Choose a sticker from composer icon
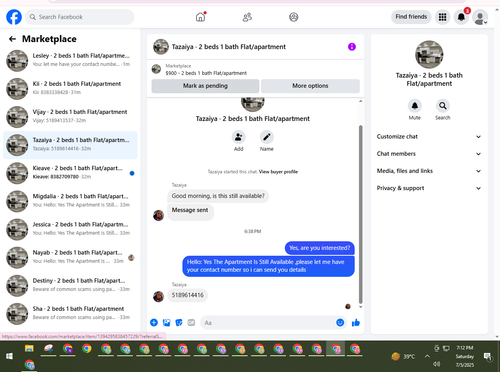Image resolution: width=500 pixels, height=372 pixels. (179, 322)
